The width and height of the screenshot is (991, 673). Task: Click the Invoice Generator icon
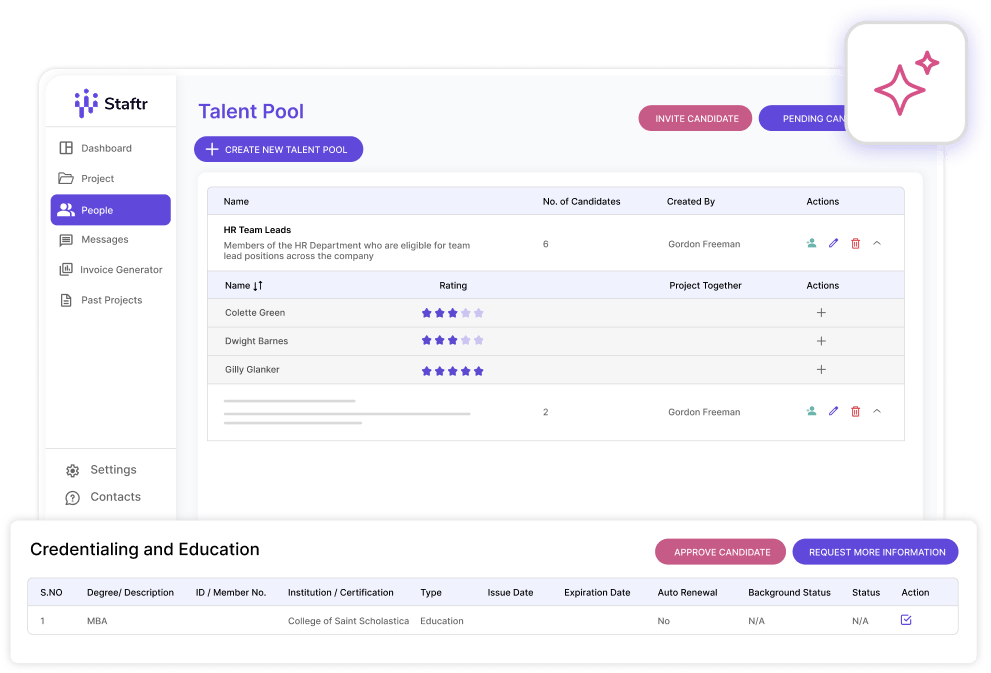[66, 270]
